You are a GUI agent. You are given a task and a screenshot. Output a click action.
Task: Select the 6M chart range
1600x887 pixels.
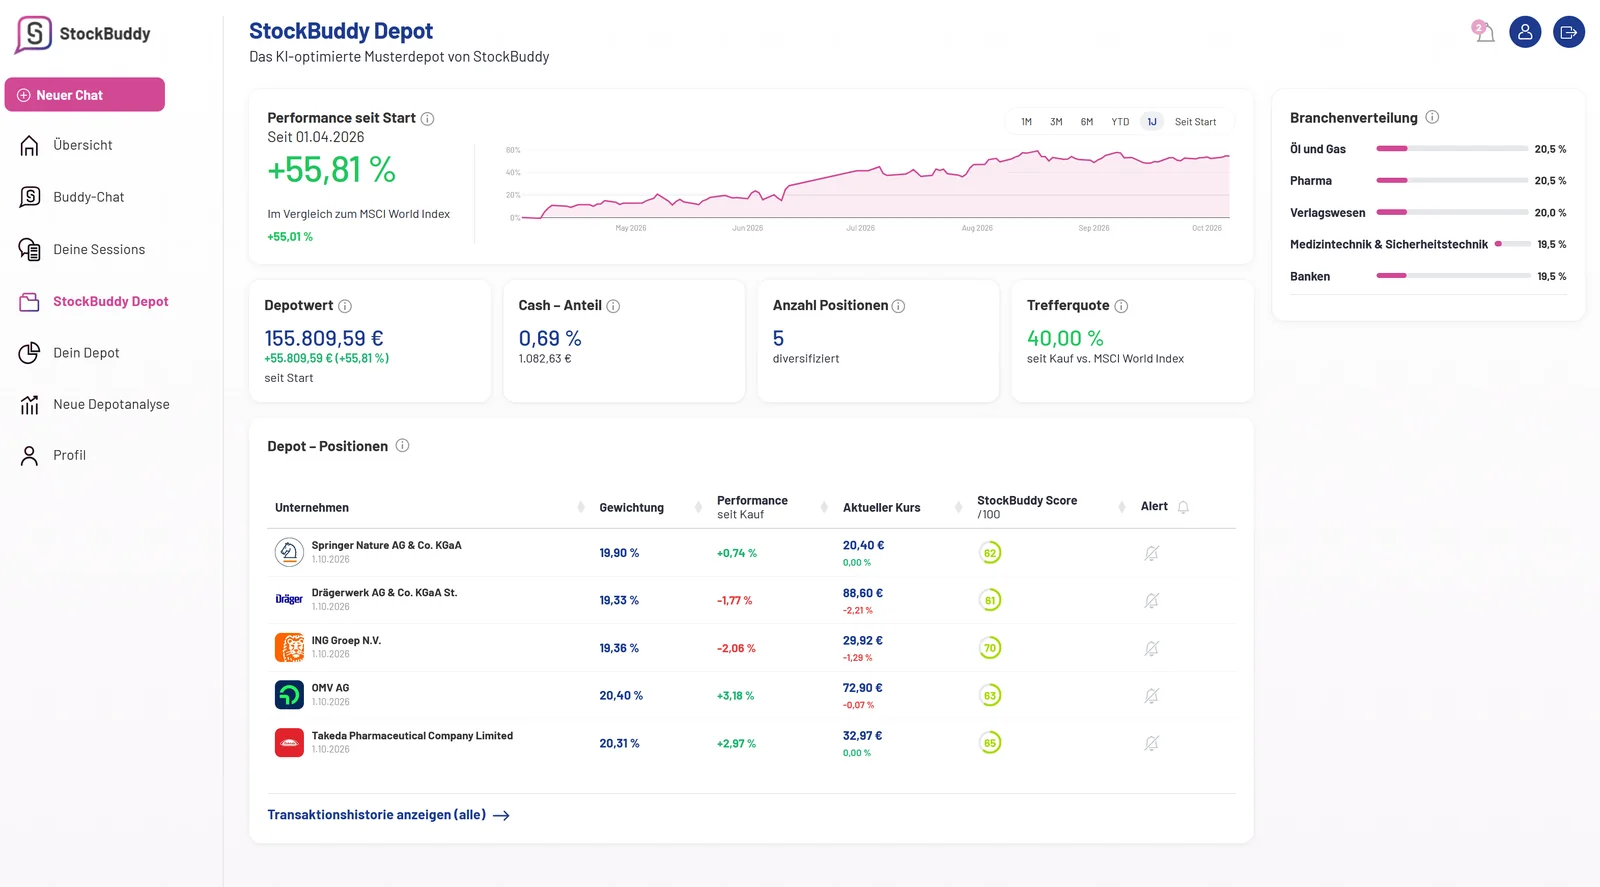(1087, 122)
